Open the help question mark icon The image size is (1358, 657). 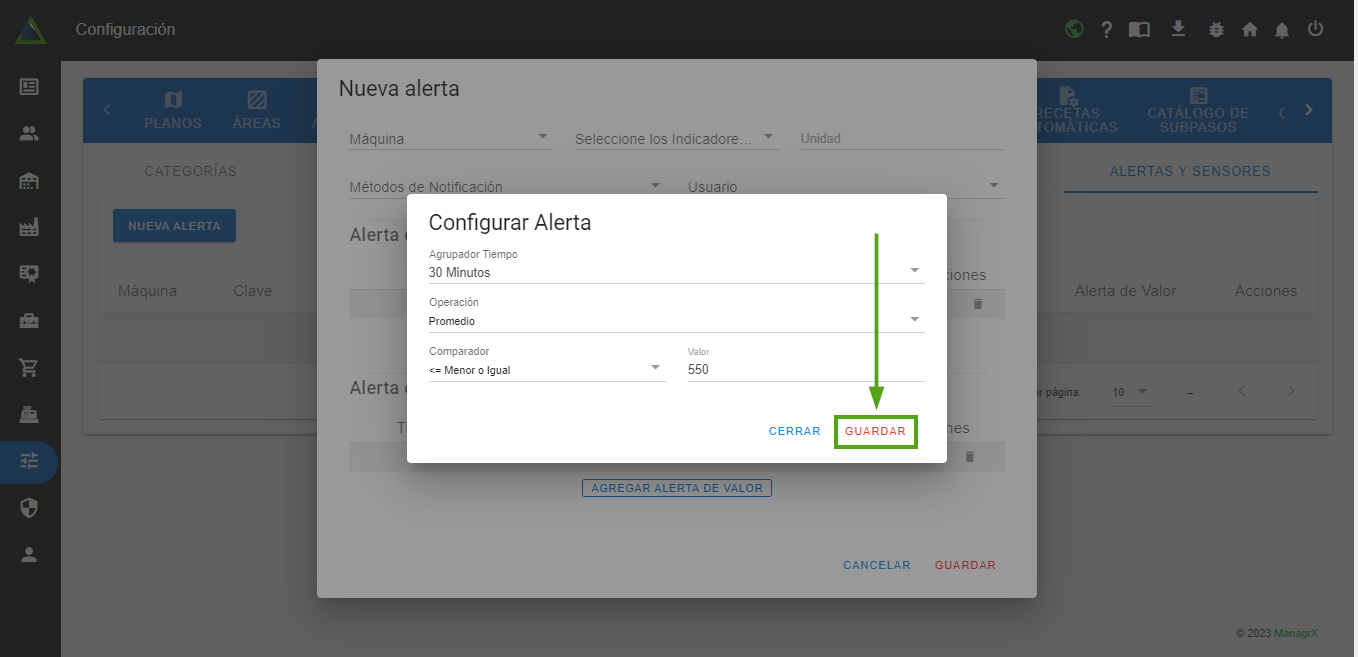point(1107,30)
